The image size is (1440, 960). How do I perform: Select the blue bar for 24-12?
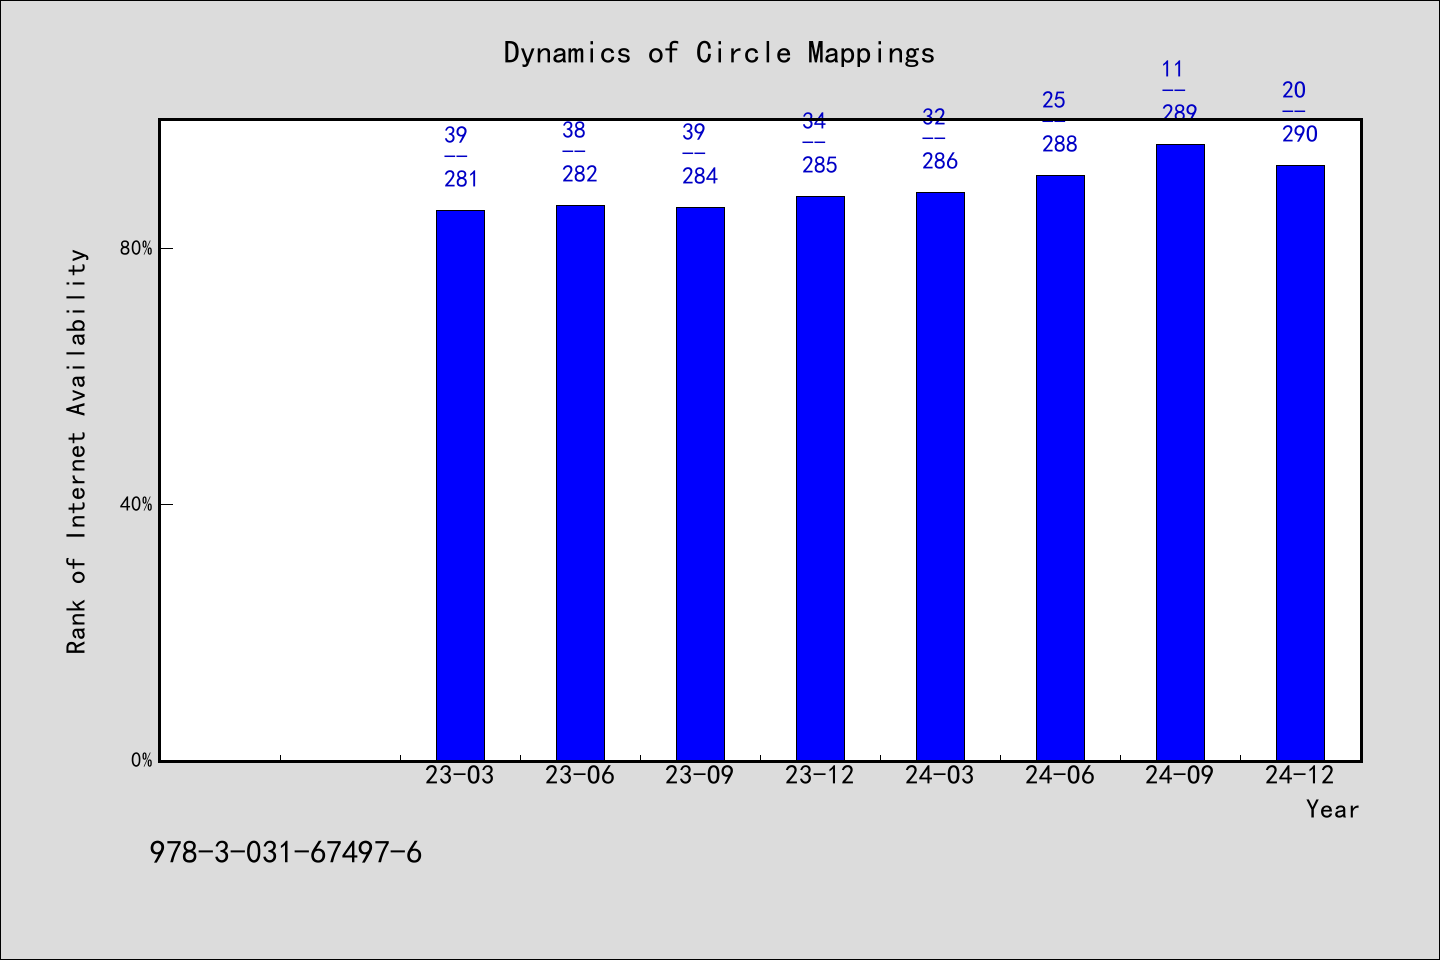point(1300,463)
